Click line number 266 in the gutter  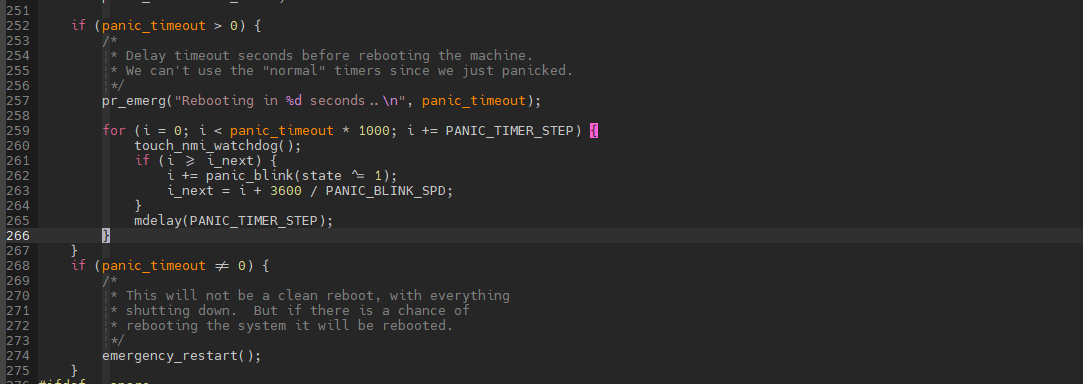pyautogui.click(x=18, y=236)
